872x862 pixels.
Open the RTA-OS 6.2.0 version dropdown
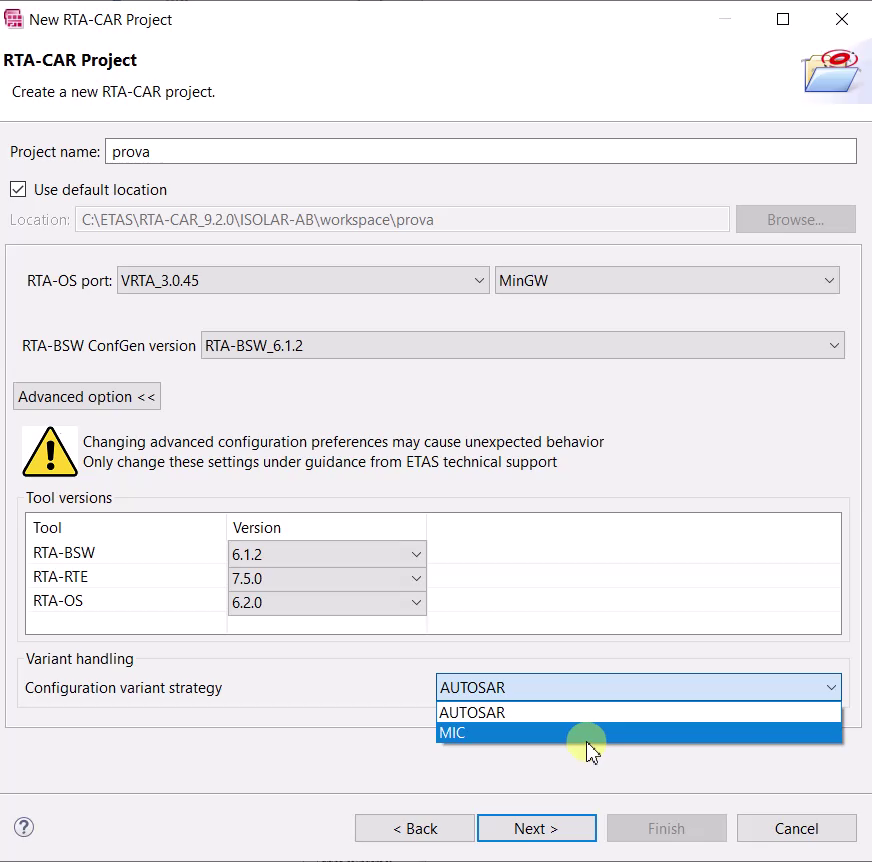coord(327,602)
